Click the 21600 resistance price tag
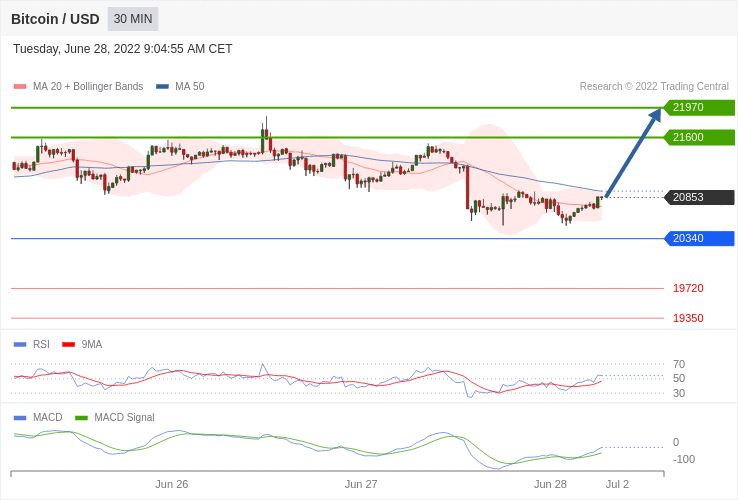Image resolution: width=738 pixels, height=500 pixels. coord(699,137)
